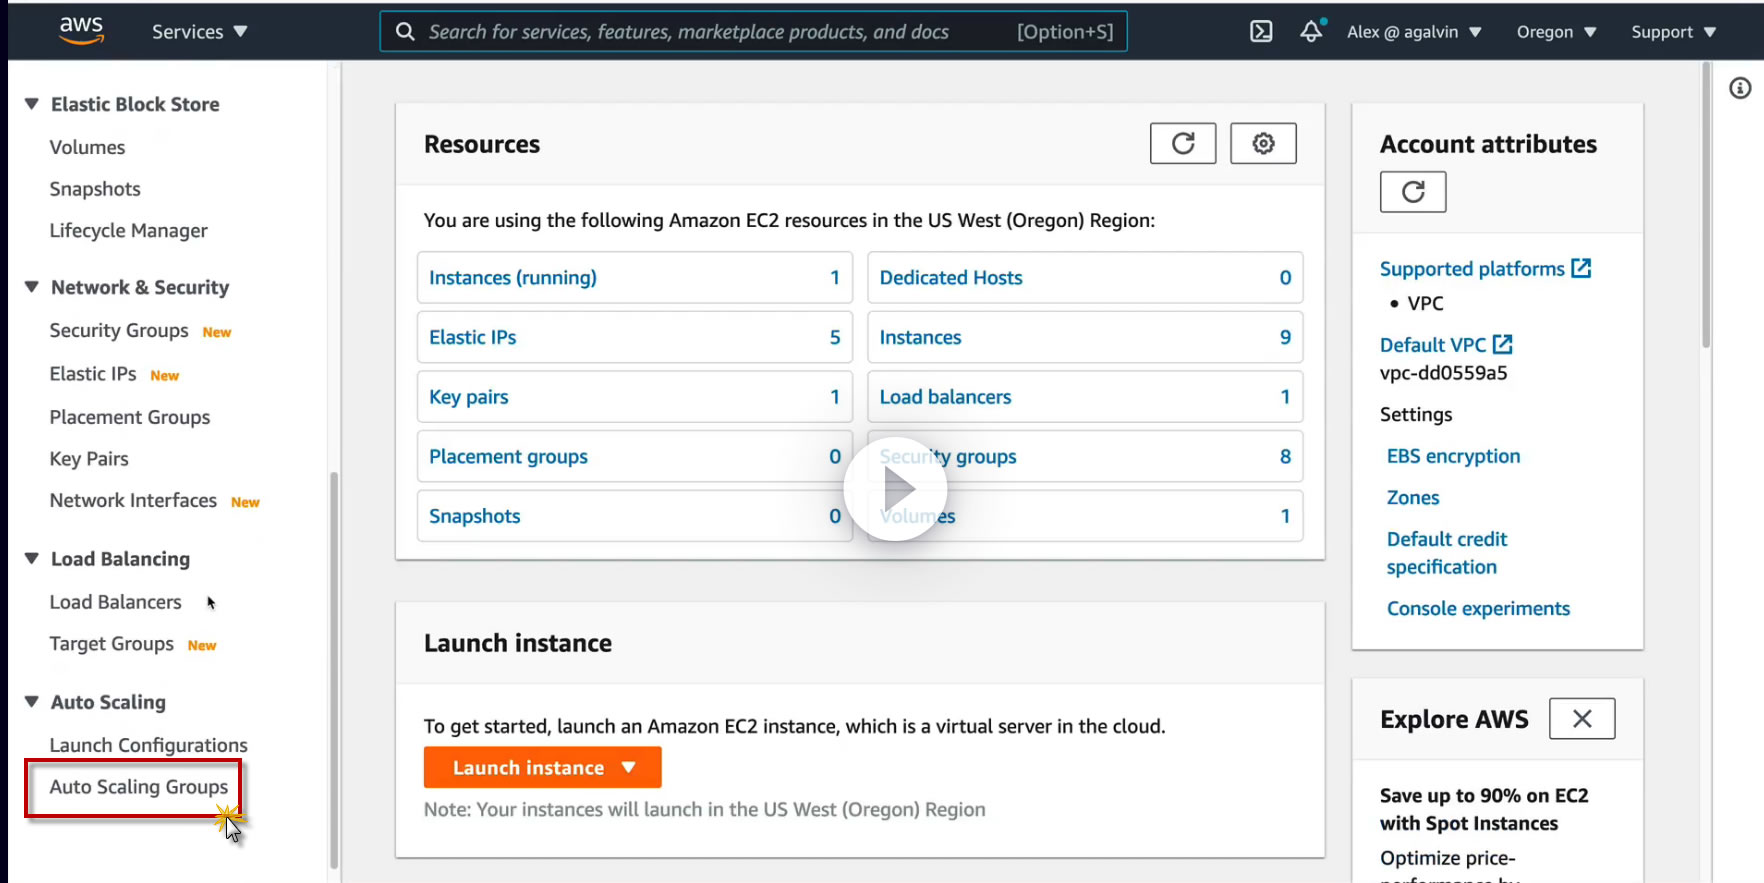Click the info icon at right edge

(x=1740, y=89)
